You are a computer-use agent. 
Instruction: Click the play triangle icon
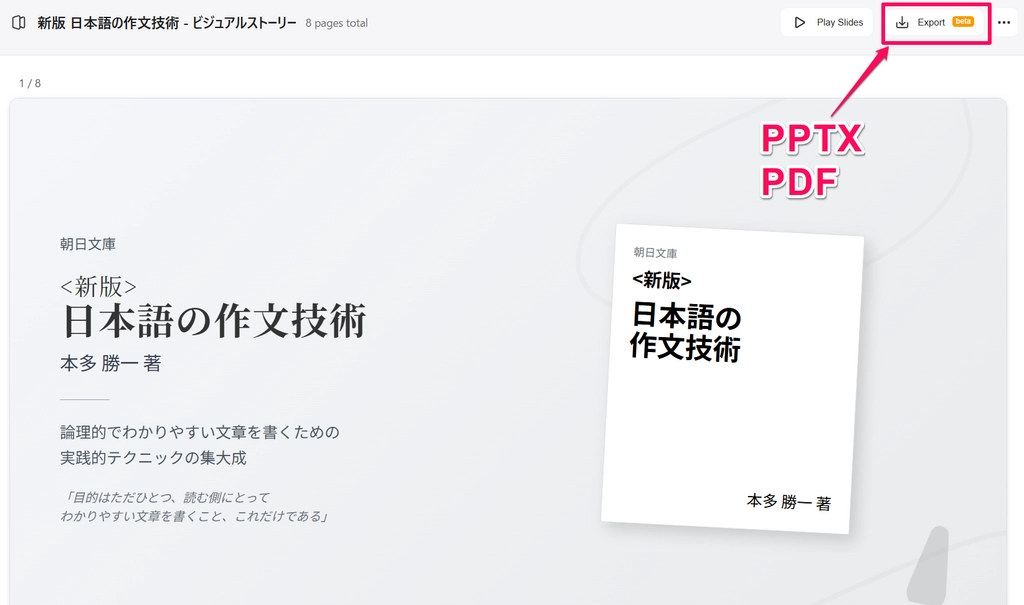(x=799, y=22)
